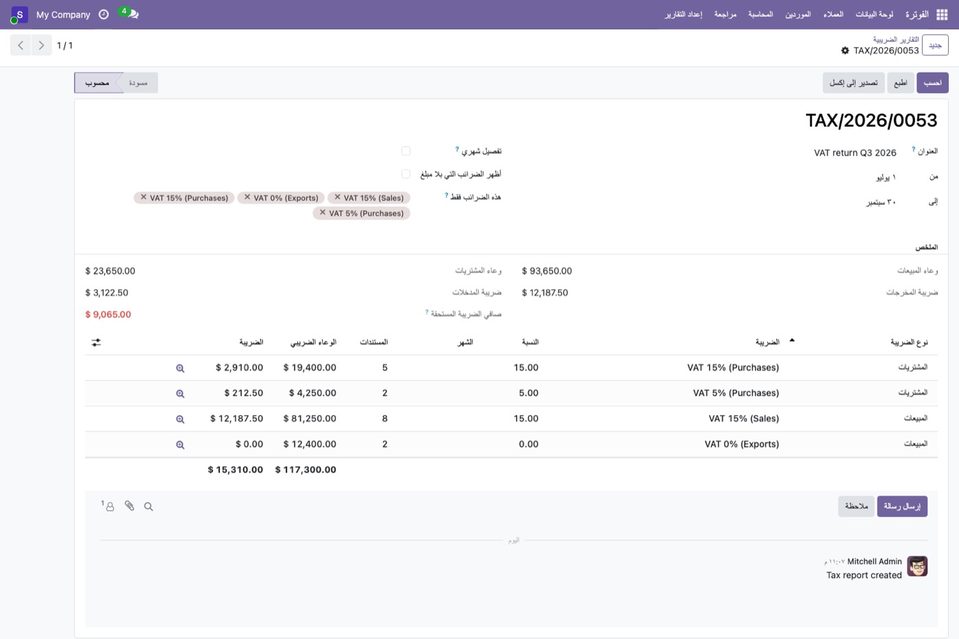Click VAT 15% (Sales) row name
Image resolution: width=959 pixels, height=639 pixels.
coord(744,419)
